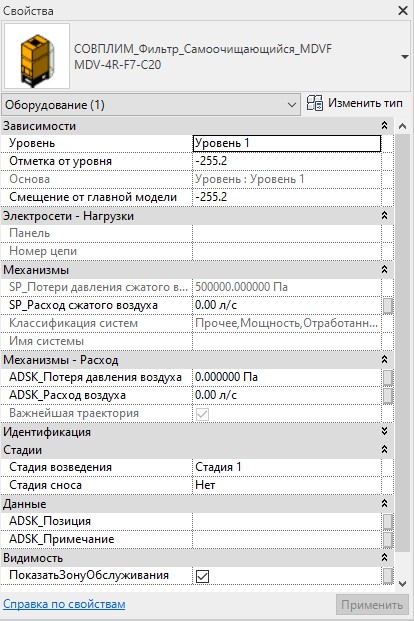This screenshot has width=414, height=621.
Task: Click the Номер цепи parameter label
Action: [43, 251]
